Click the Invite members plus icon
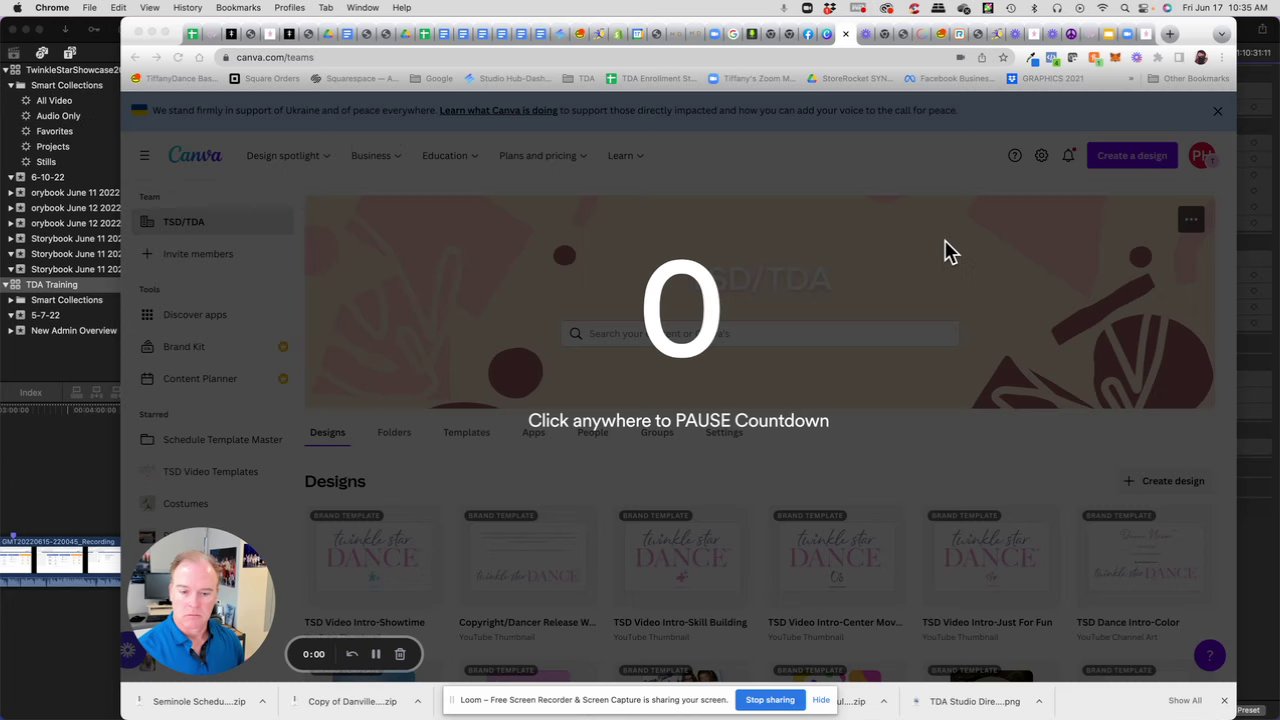This screenshot has width=1280, height=720. pos(147,254)
